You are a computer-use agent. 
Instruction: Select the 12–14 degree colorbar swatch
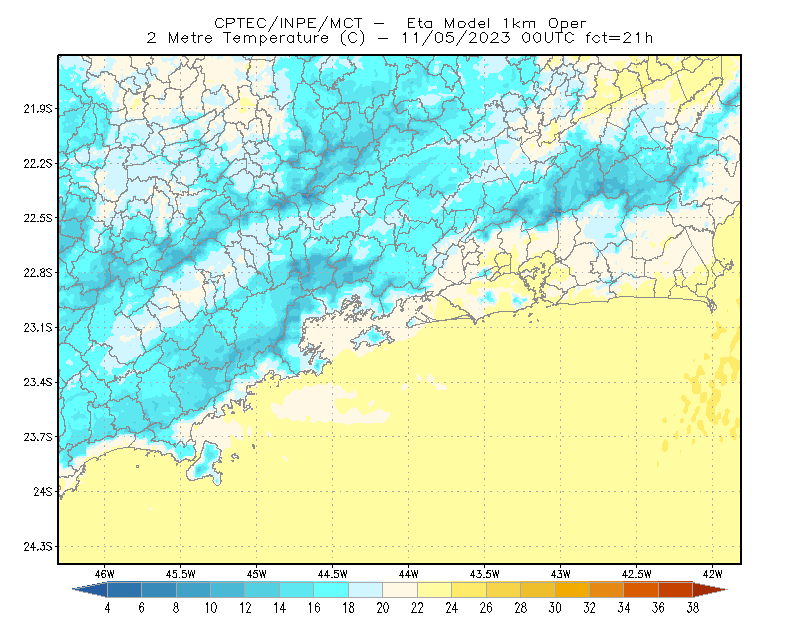262,590
